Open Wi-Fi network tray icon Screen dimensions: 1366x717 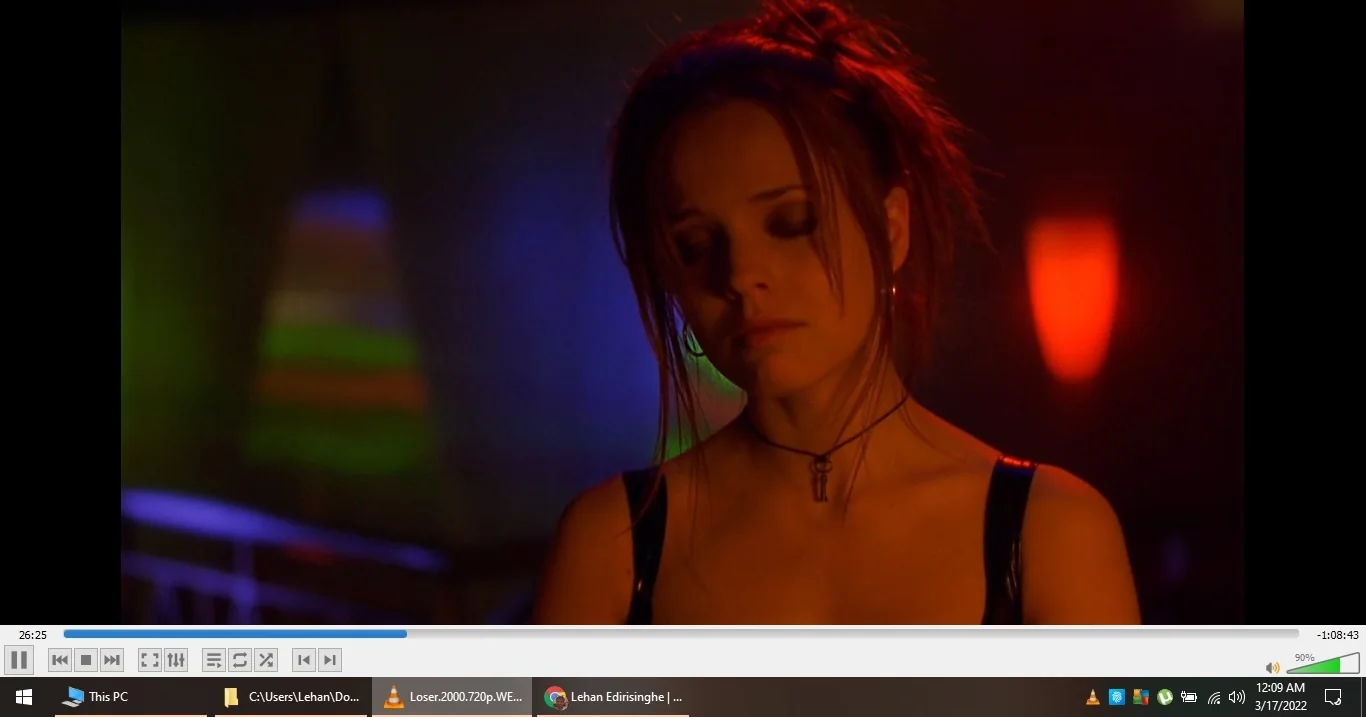coord(1214,697)
